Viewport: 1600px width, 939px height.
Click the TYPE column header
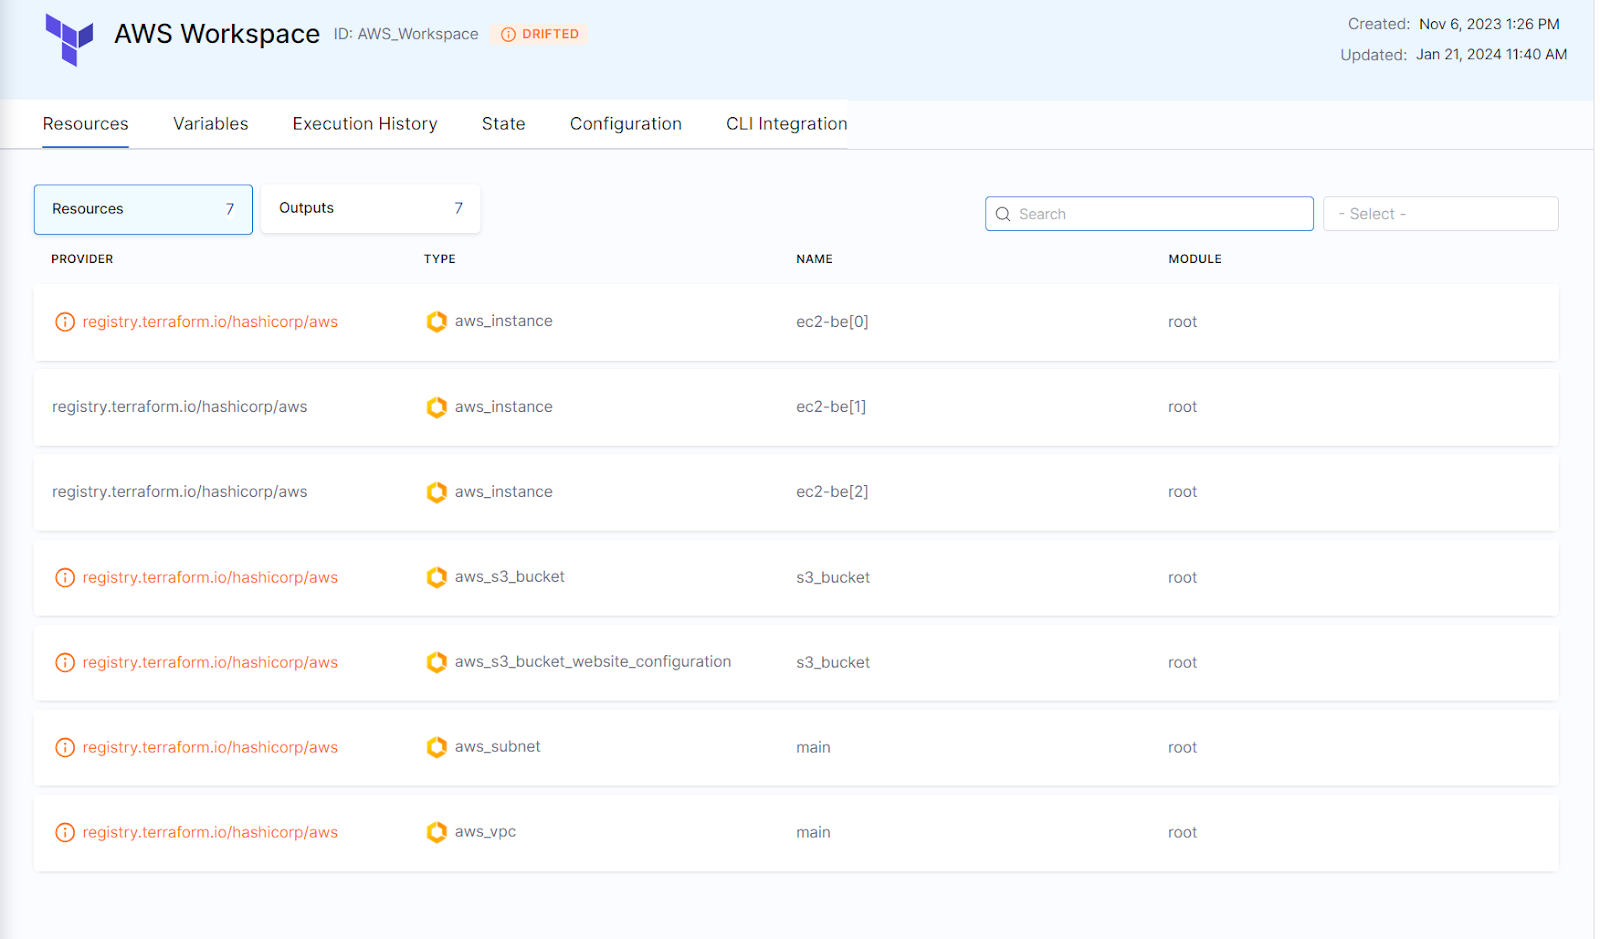point(439,259)
